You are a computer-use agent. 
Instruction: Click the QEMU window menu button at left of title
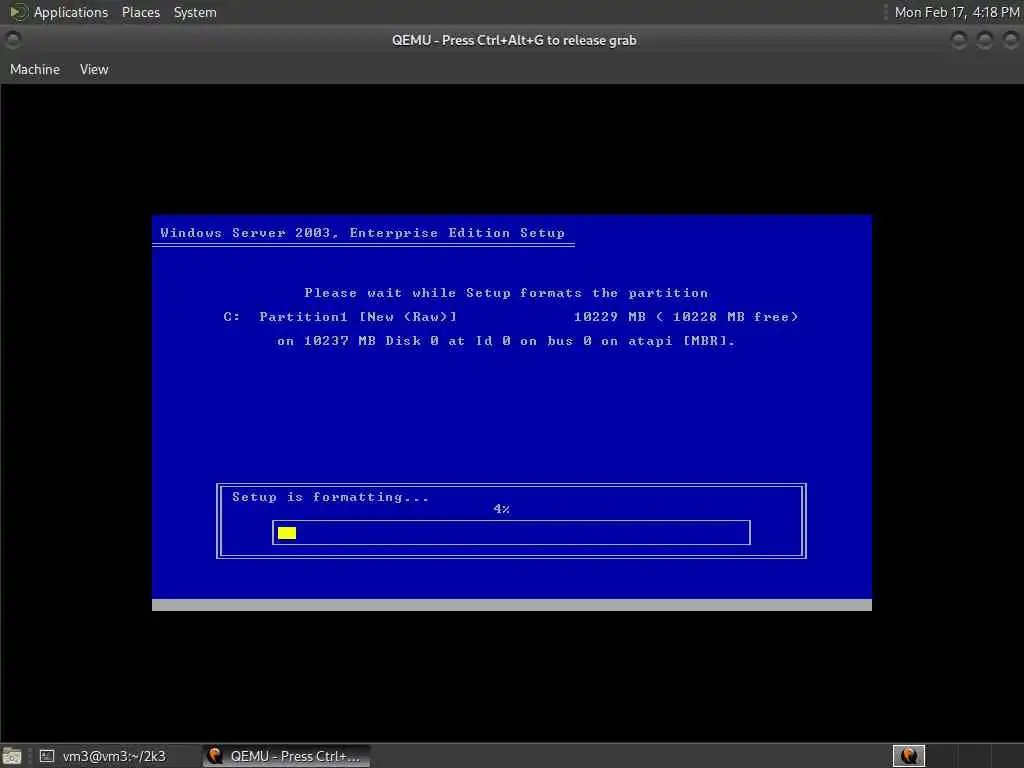(12, 40)
